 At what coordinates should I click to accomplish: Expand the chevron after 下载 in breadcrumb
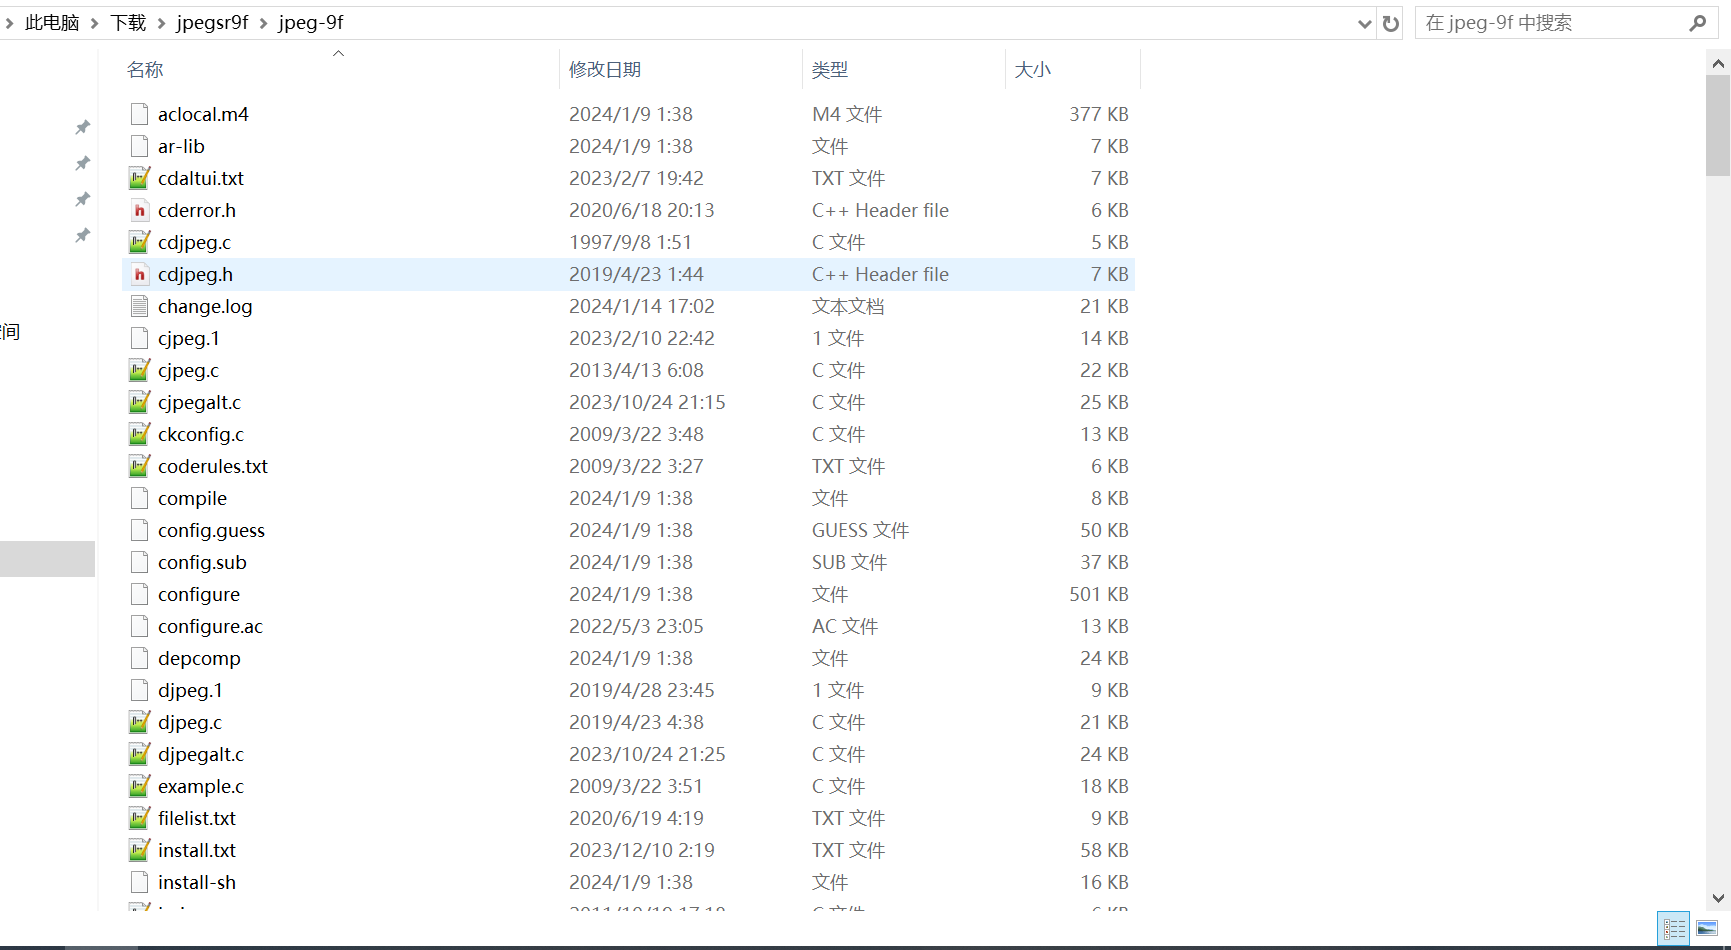(x=162, y=23)
